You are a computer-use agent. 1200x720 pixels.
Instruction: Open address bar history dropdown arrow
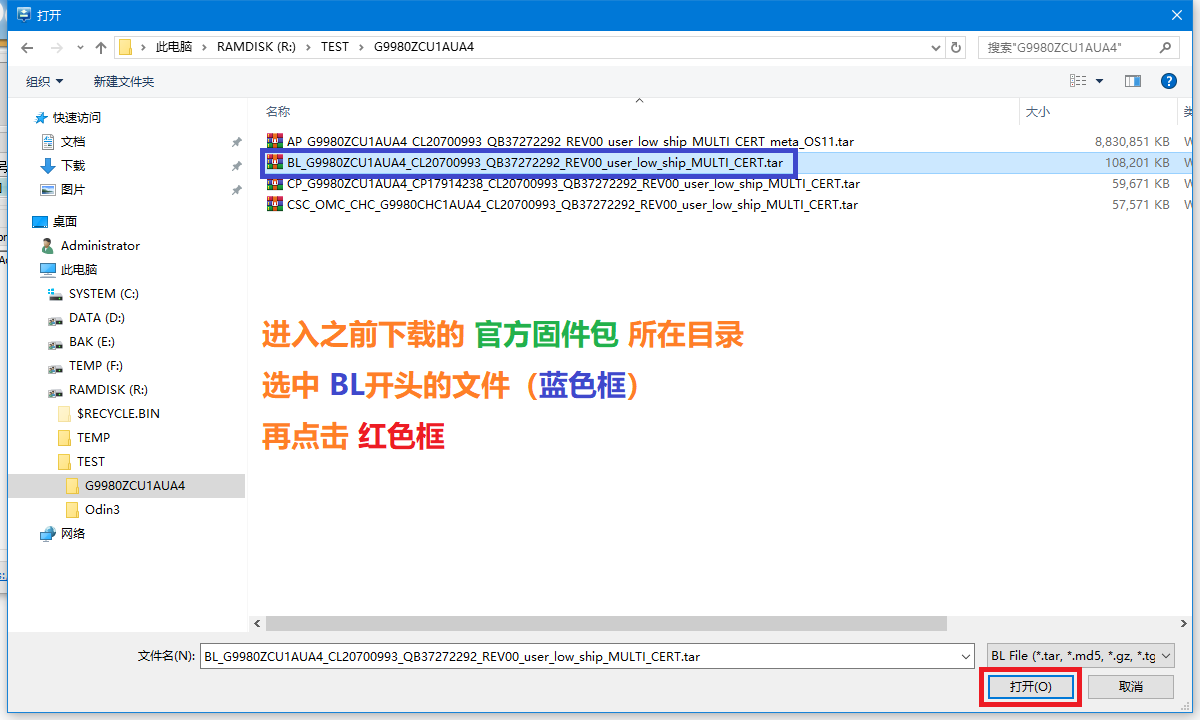coord(935,47)
